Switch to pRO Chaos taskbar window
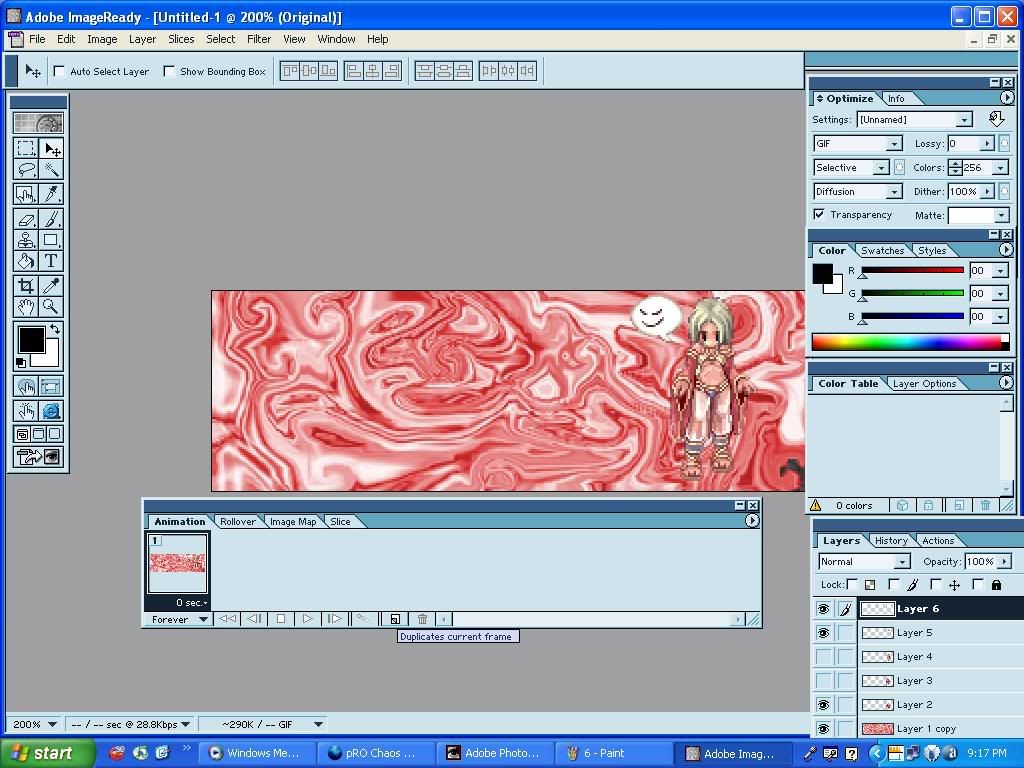The width and height of the screenshot is (1024, 768). click(374, 753)
